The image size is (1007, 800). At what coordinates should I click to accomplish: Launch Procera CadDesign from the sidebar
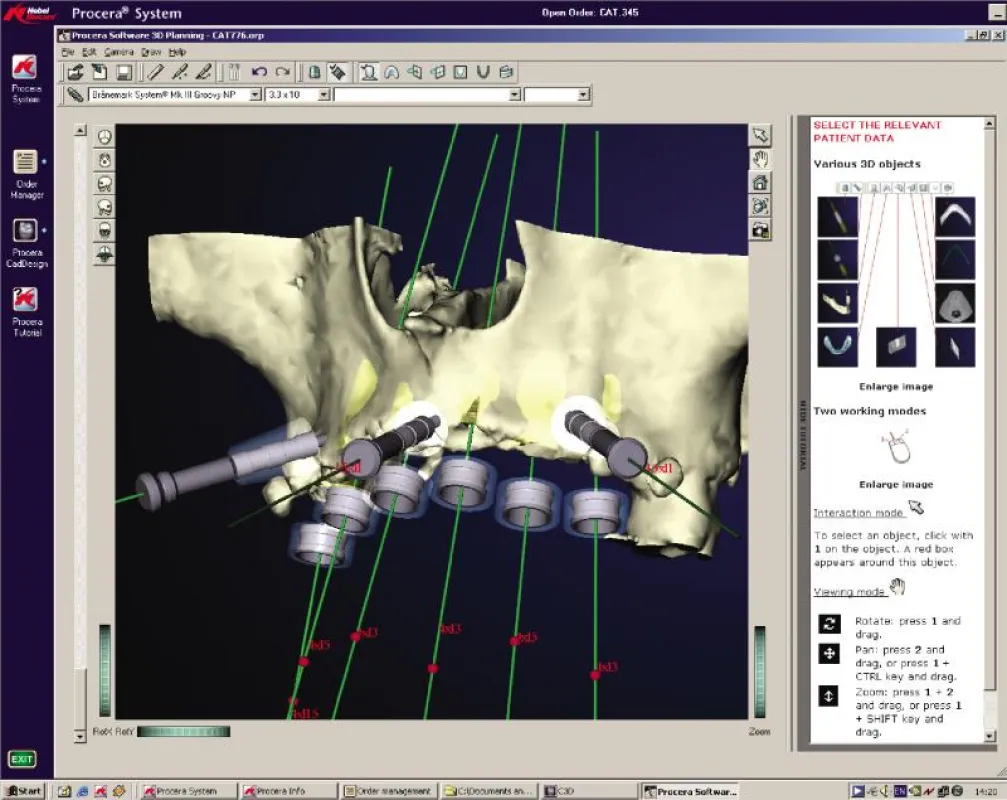coord(26,230)
